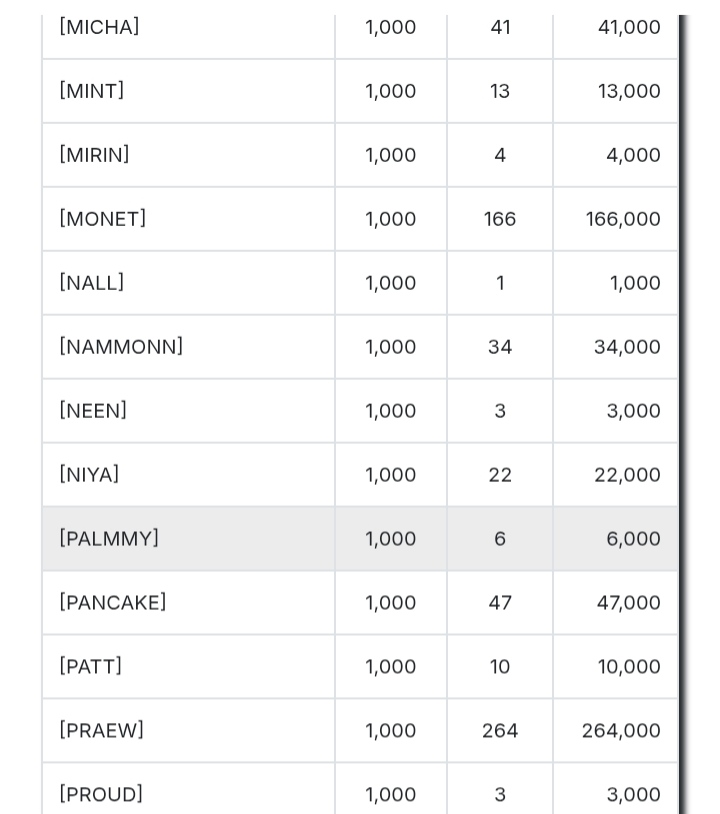This screenshot has width=720, height=814.
Task: Click the quantity 41 in MICHA row
Action: click(x=501, y=27)
